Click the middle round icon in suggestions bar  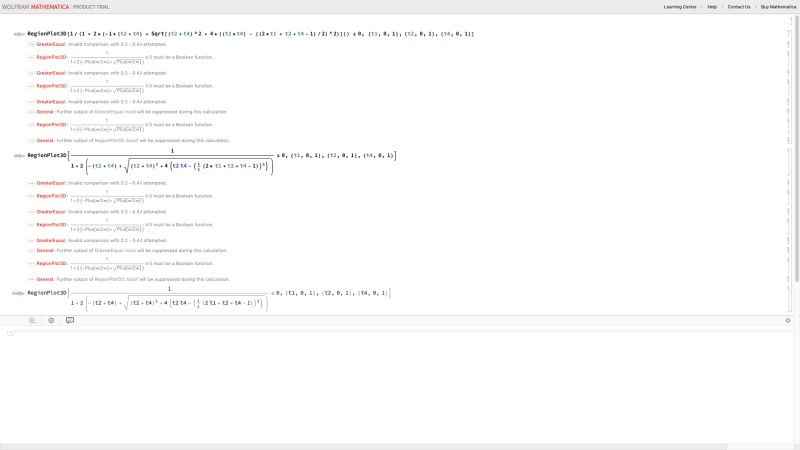[x=51, y=320]
